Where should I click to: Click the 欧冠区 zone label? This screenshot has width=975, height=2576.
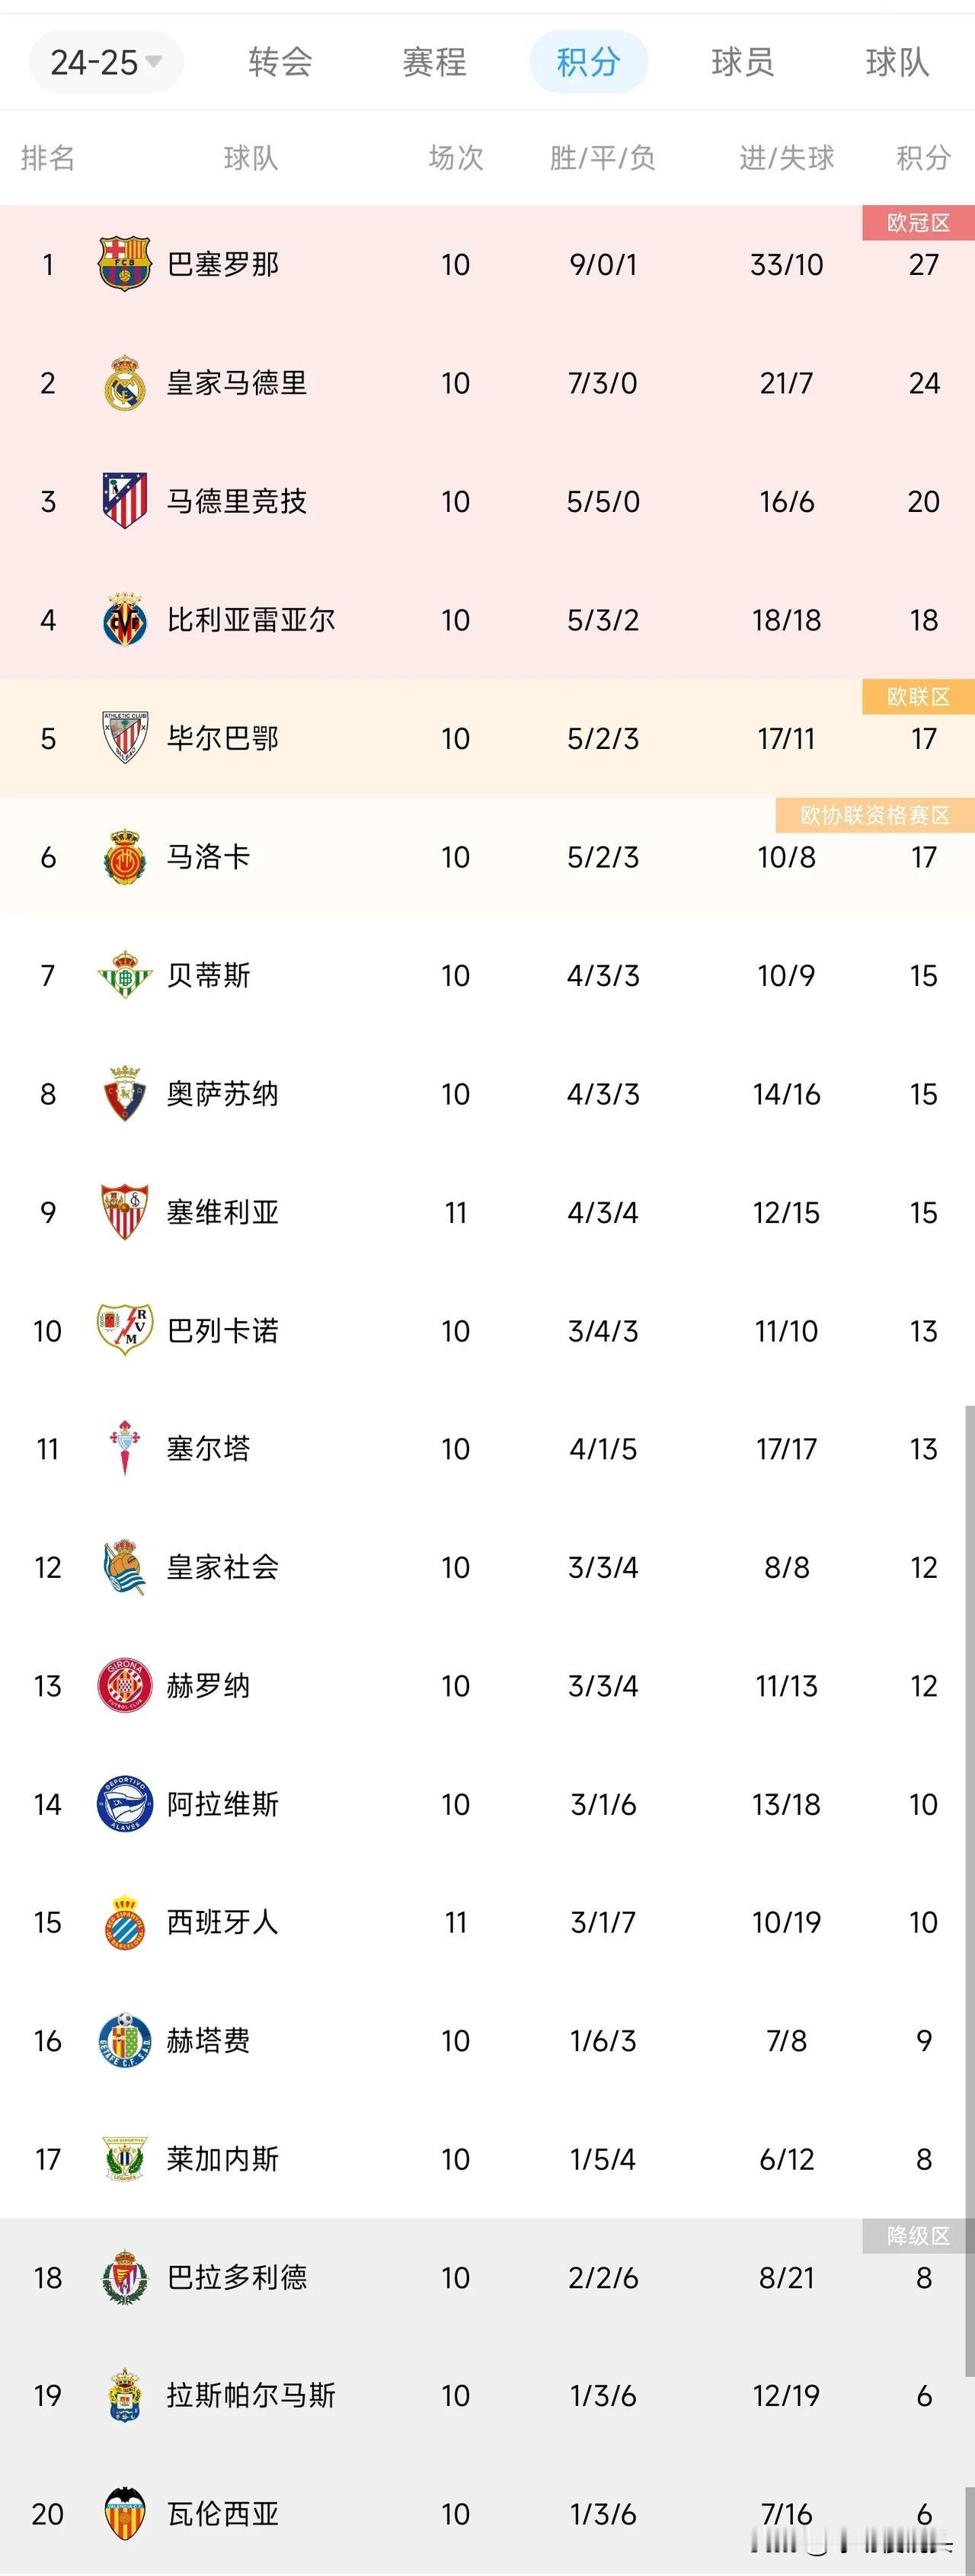(918, 223)
